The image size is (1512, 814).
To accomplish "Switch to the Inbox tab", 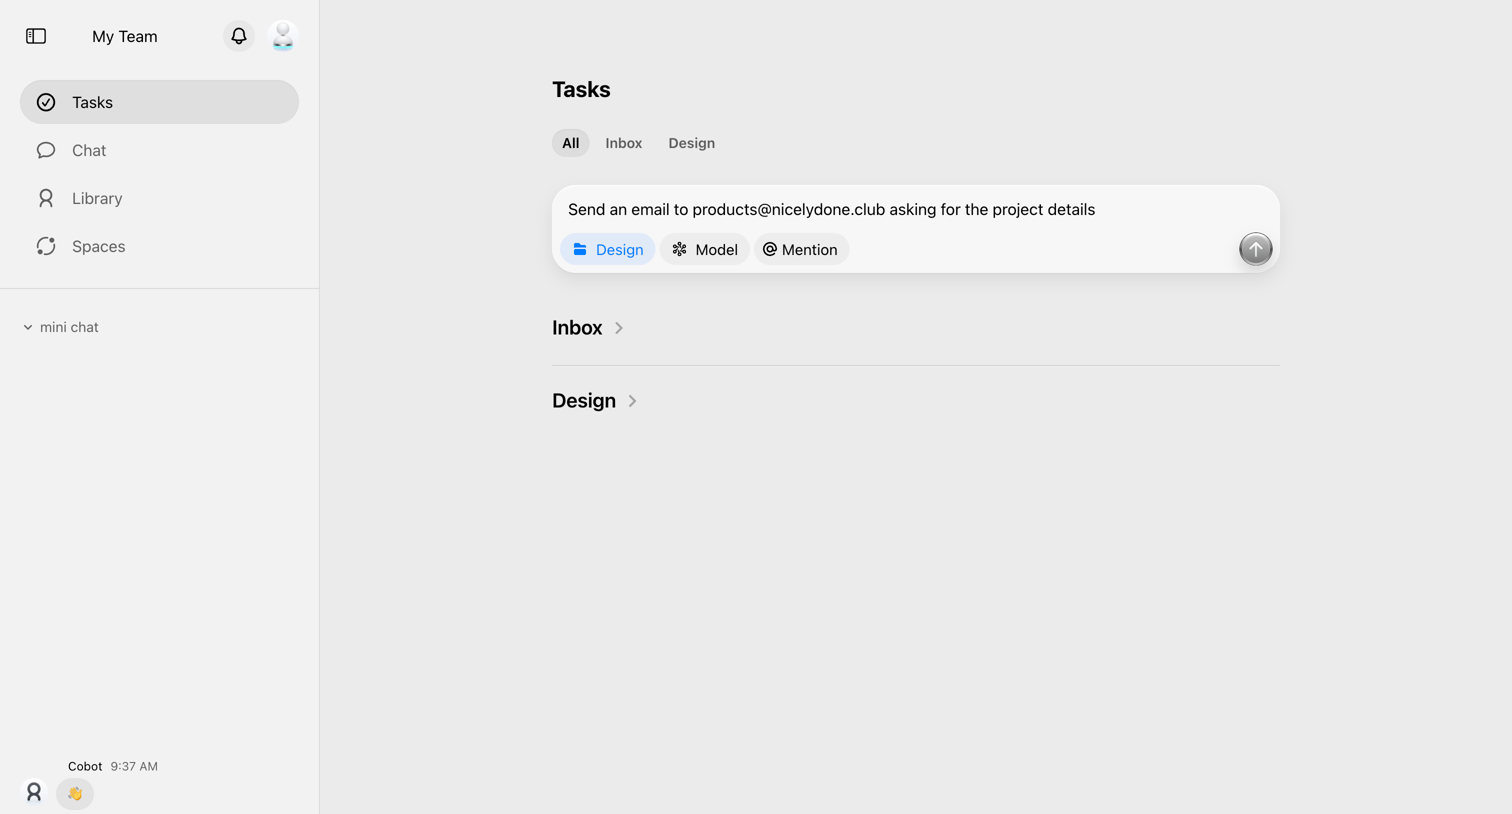I will click(x=624, y=143).
